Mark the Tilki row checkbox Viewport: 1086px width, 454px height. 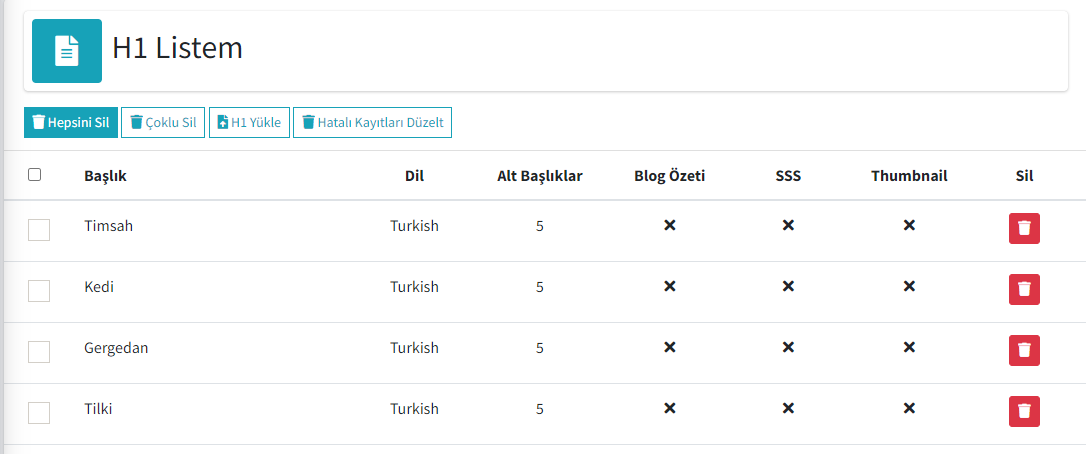[39, 412]
